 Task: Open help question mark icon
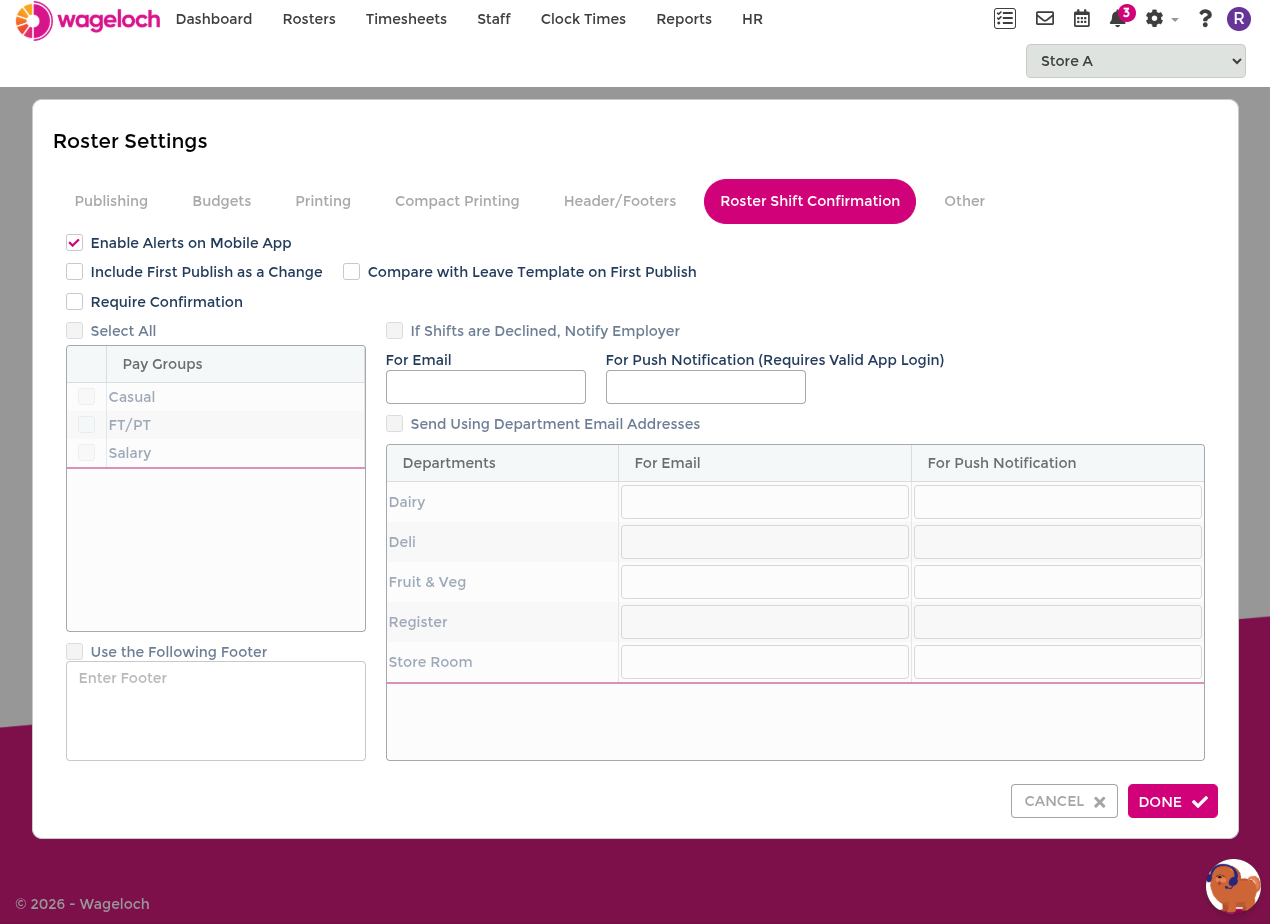(1205, 18)
